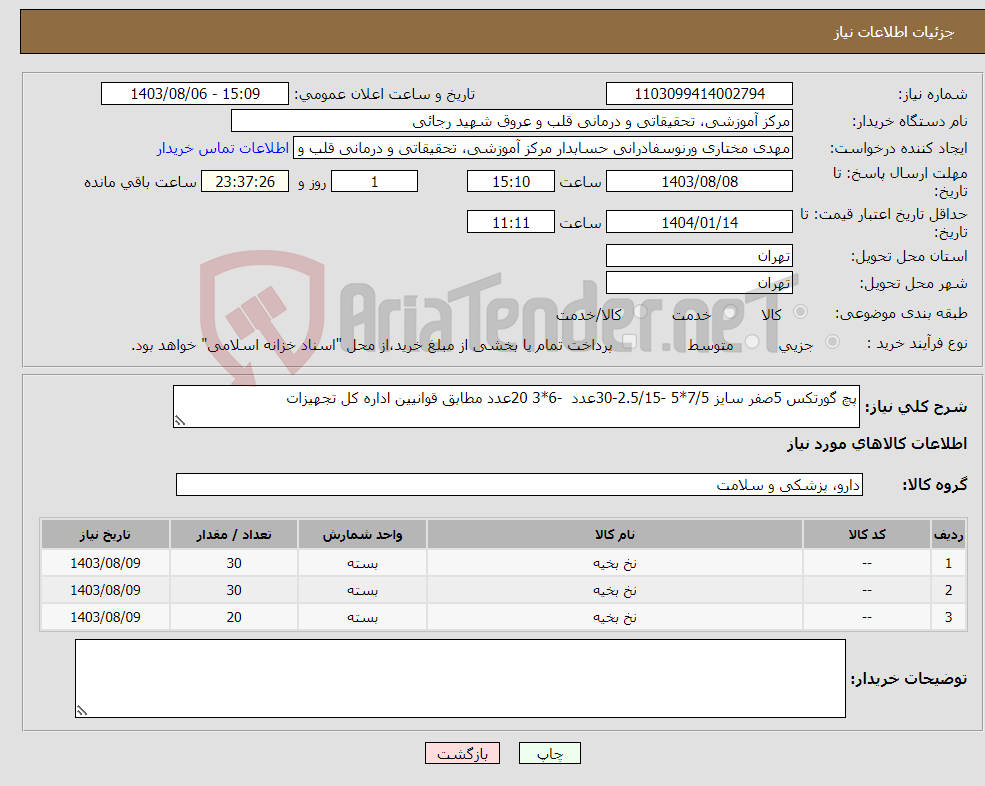Select the کالا radio button
This screenshot has width=985, height=786.
[x=801, y=312]
